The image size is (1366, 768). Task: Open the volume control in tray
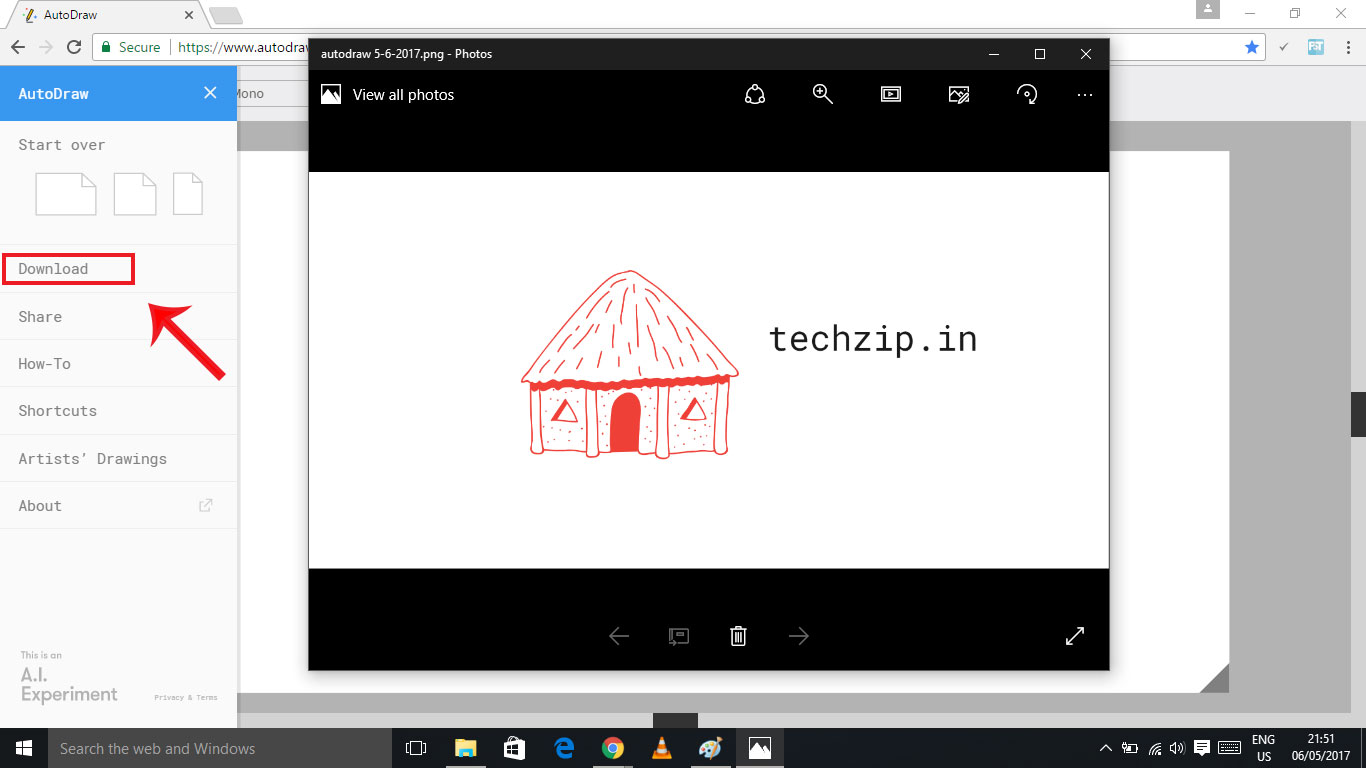[1177, 748]
